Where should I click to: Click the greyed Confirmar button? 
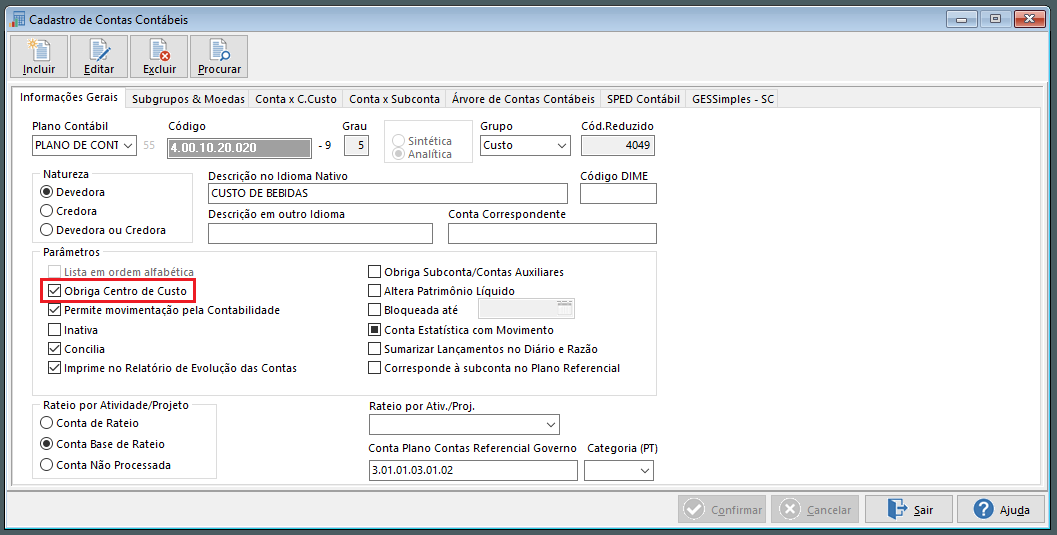722,509
